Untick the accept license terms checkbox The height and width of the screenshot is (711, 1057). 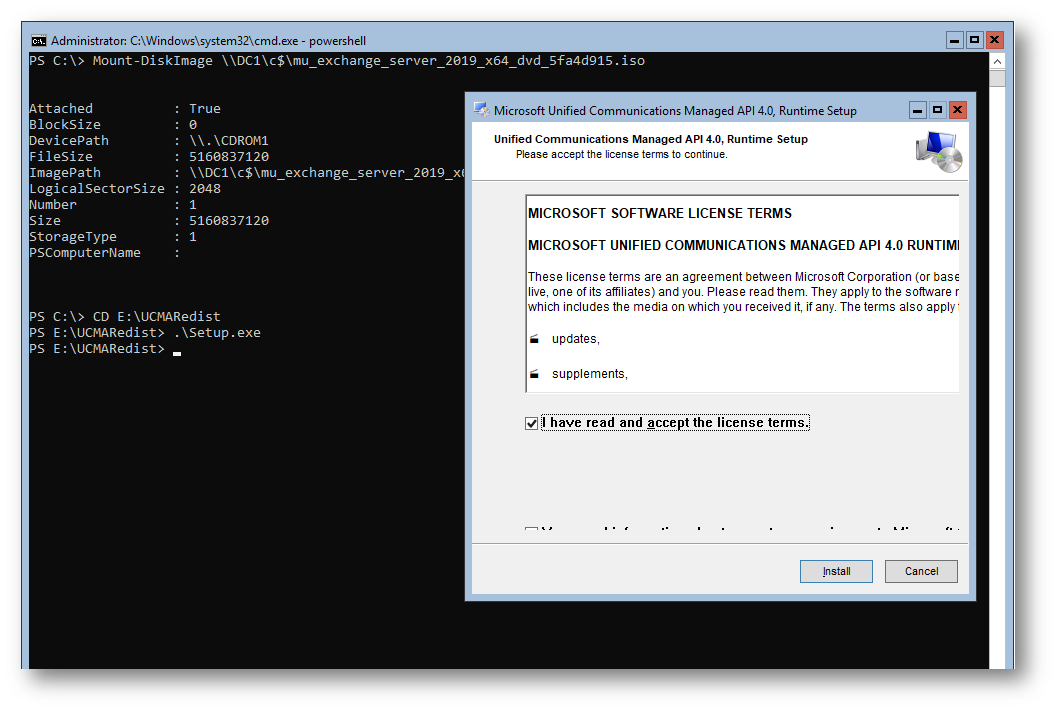pos(531,423)
